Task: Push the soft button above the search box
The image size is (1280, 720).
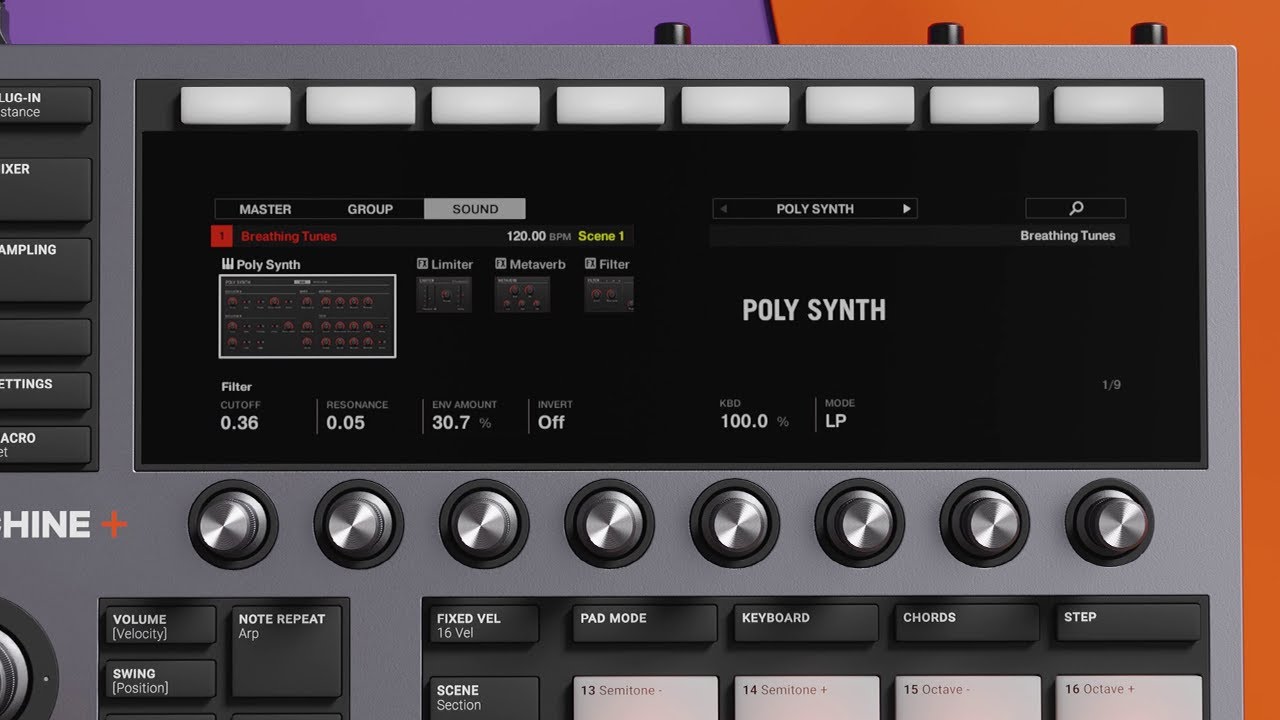Action: click(x=1109, y=105)
